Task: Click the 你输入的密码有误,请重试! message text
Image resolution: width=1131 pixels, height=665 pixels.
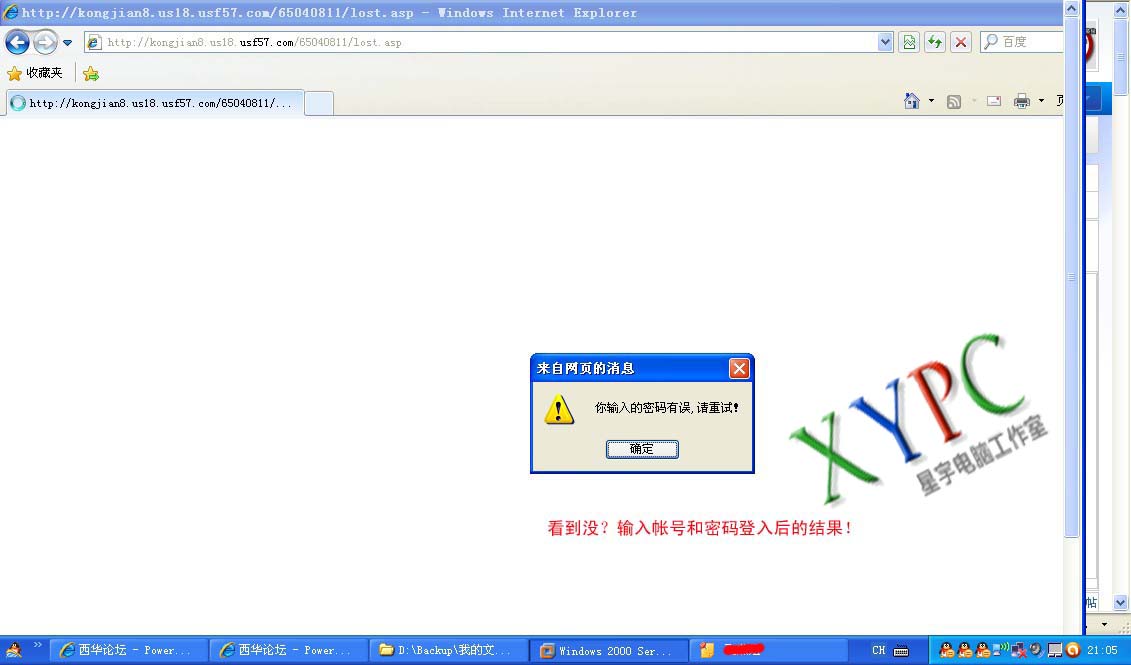Action: coord(666,408)
